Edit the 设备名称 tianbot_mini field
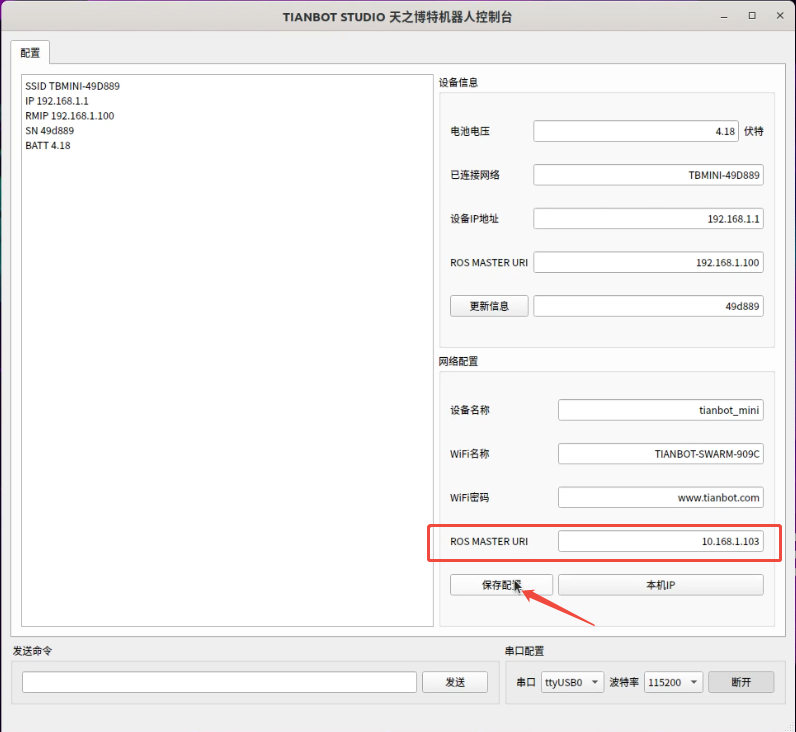Screen dimensions: 796x732 660,410
